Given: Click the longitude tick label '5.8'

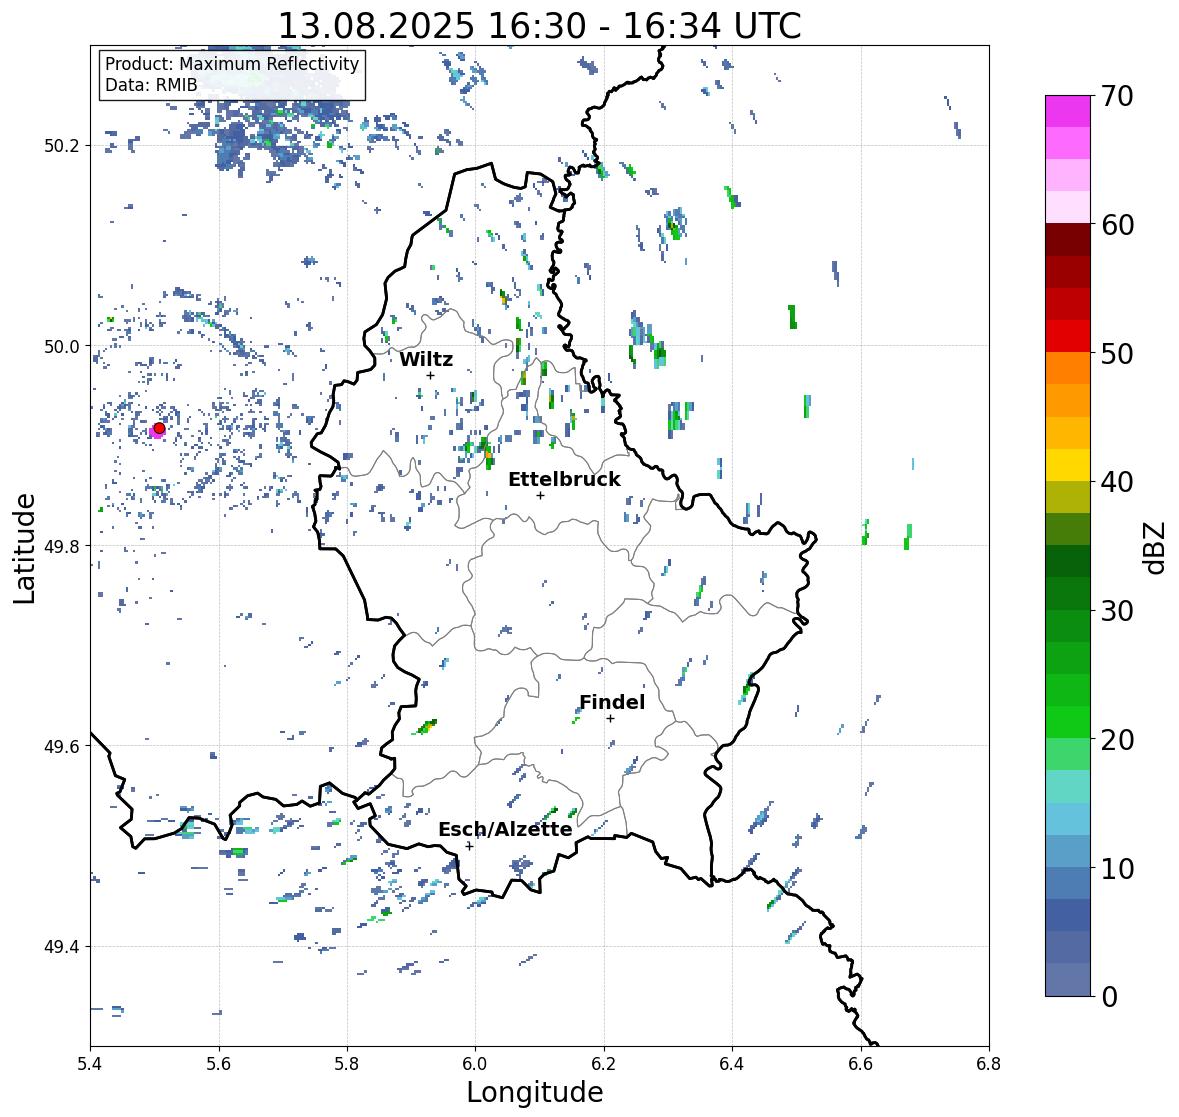Looking at the screenshot, I should [347, 1064].
